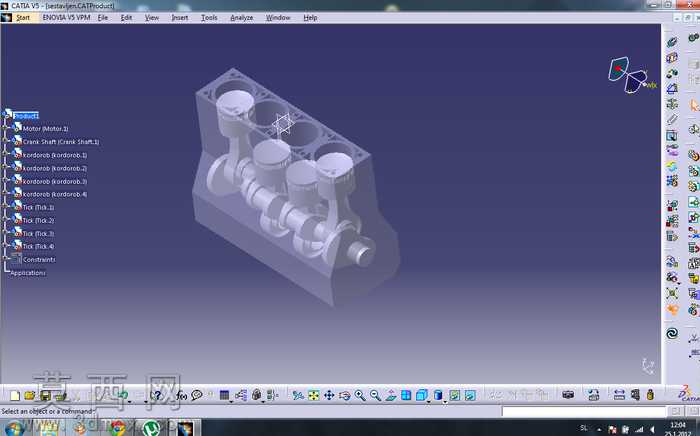Open Chrome from the taskbar
Image resolution: width=700 pixels, height=436 pixels.
(x=118, y=429)
